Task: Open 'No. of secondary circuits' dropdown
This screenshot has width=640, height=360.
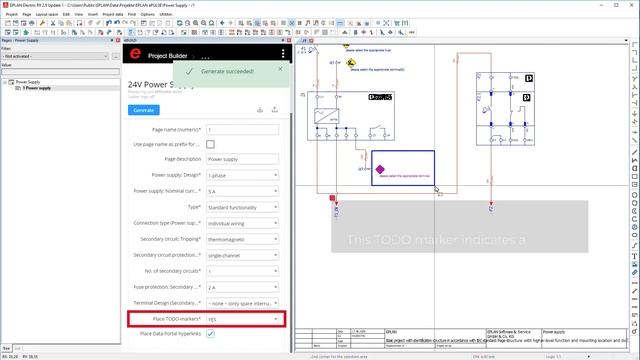Action: 242,271
